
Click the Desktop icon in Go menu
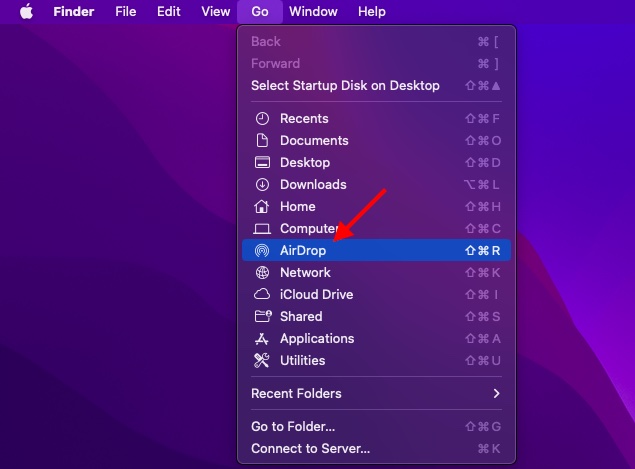(x=262, y=162)
